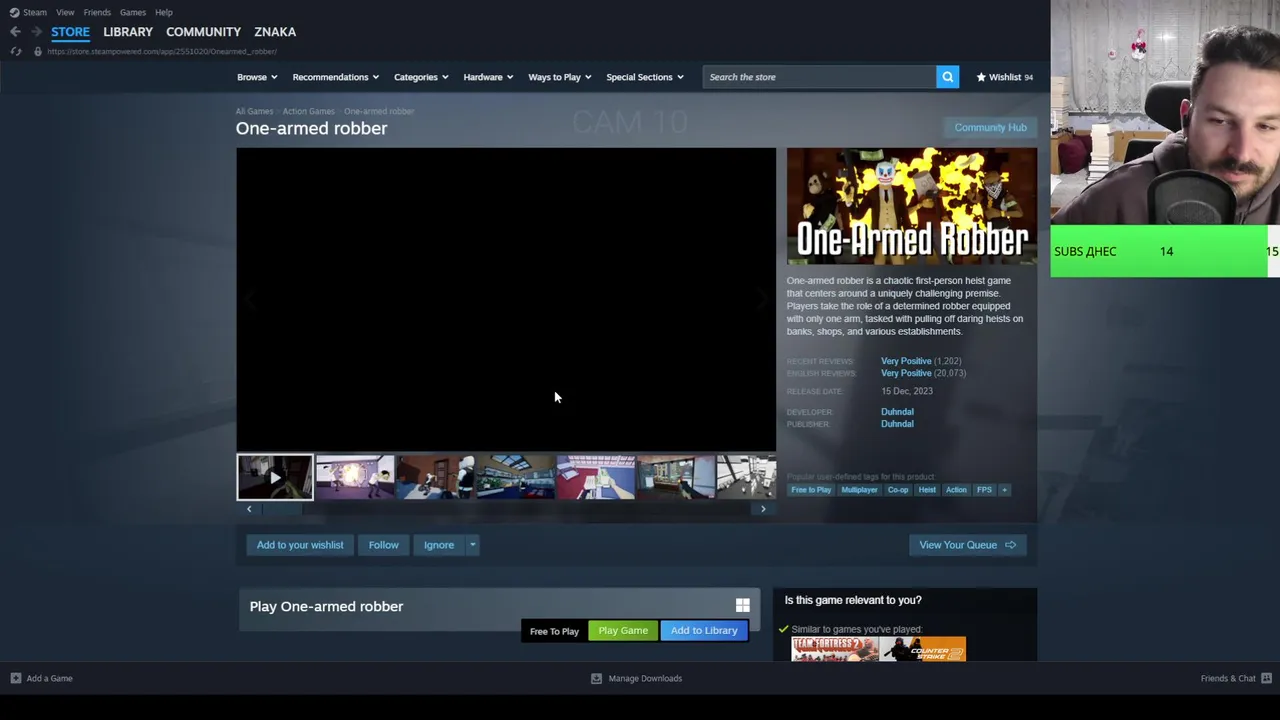The height and width of the screenshot is (720, 1280).
Task: Click the Community Hub button
Action: click(x=990, y=127)
